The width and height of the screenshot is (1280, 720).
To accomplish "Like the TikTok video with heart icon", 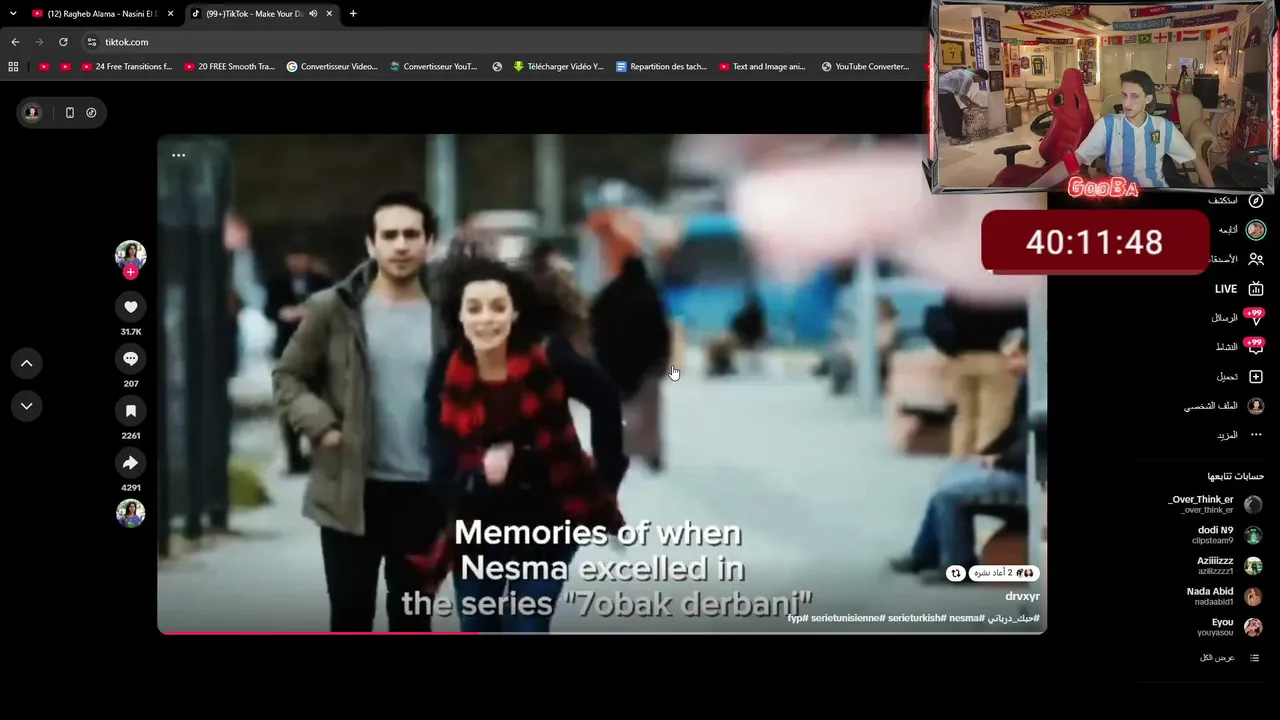I will tap(130, 307).
